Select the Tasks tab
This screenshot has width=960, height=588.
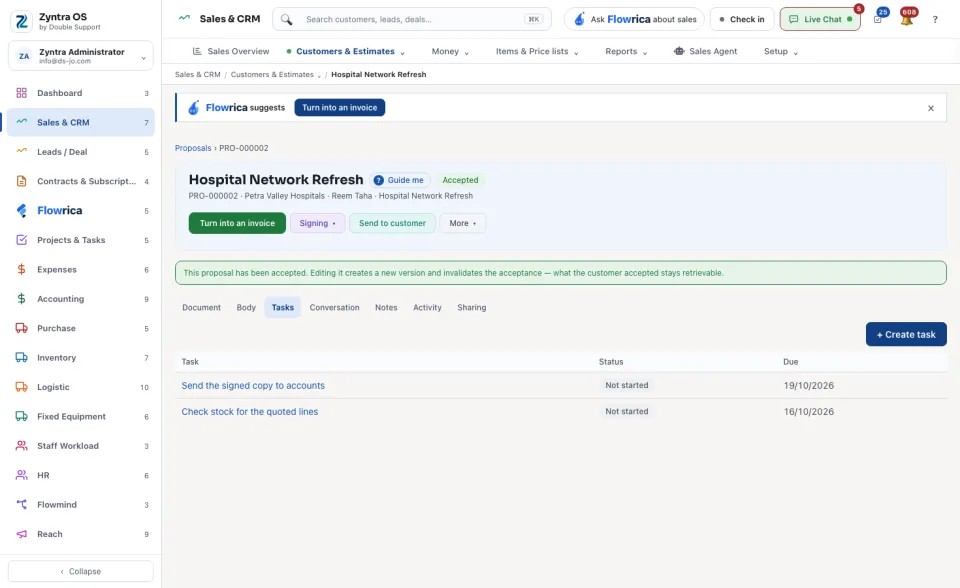[x=282, y=307]
